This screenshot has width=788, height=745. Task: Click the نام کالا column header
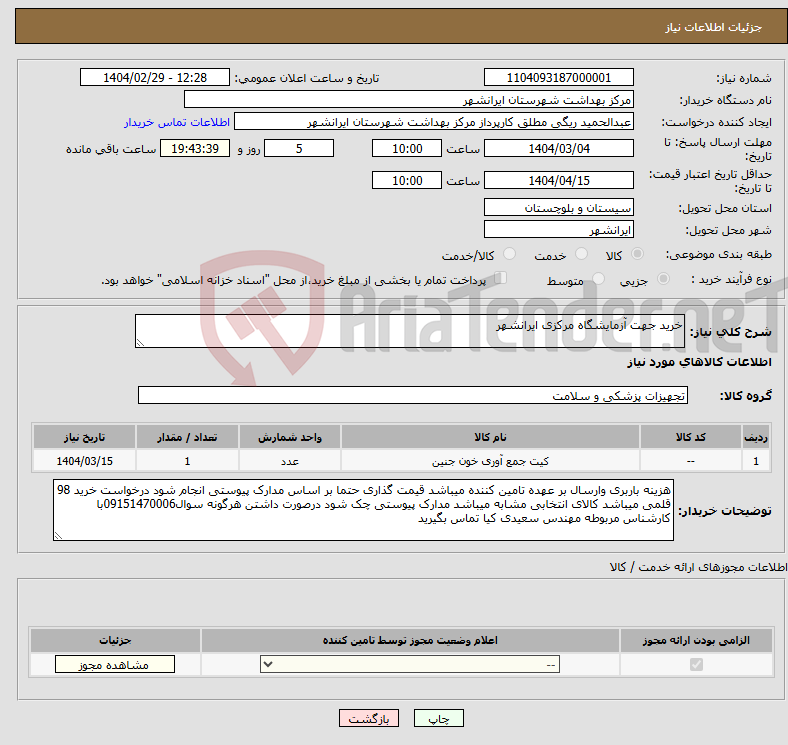pos(490,437)
